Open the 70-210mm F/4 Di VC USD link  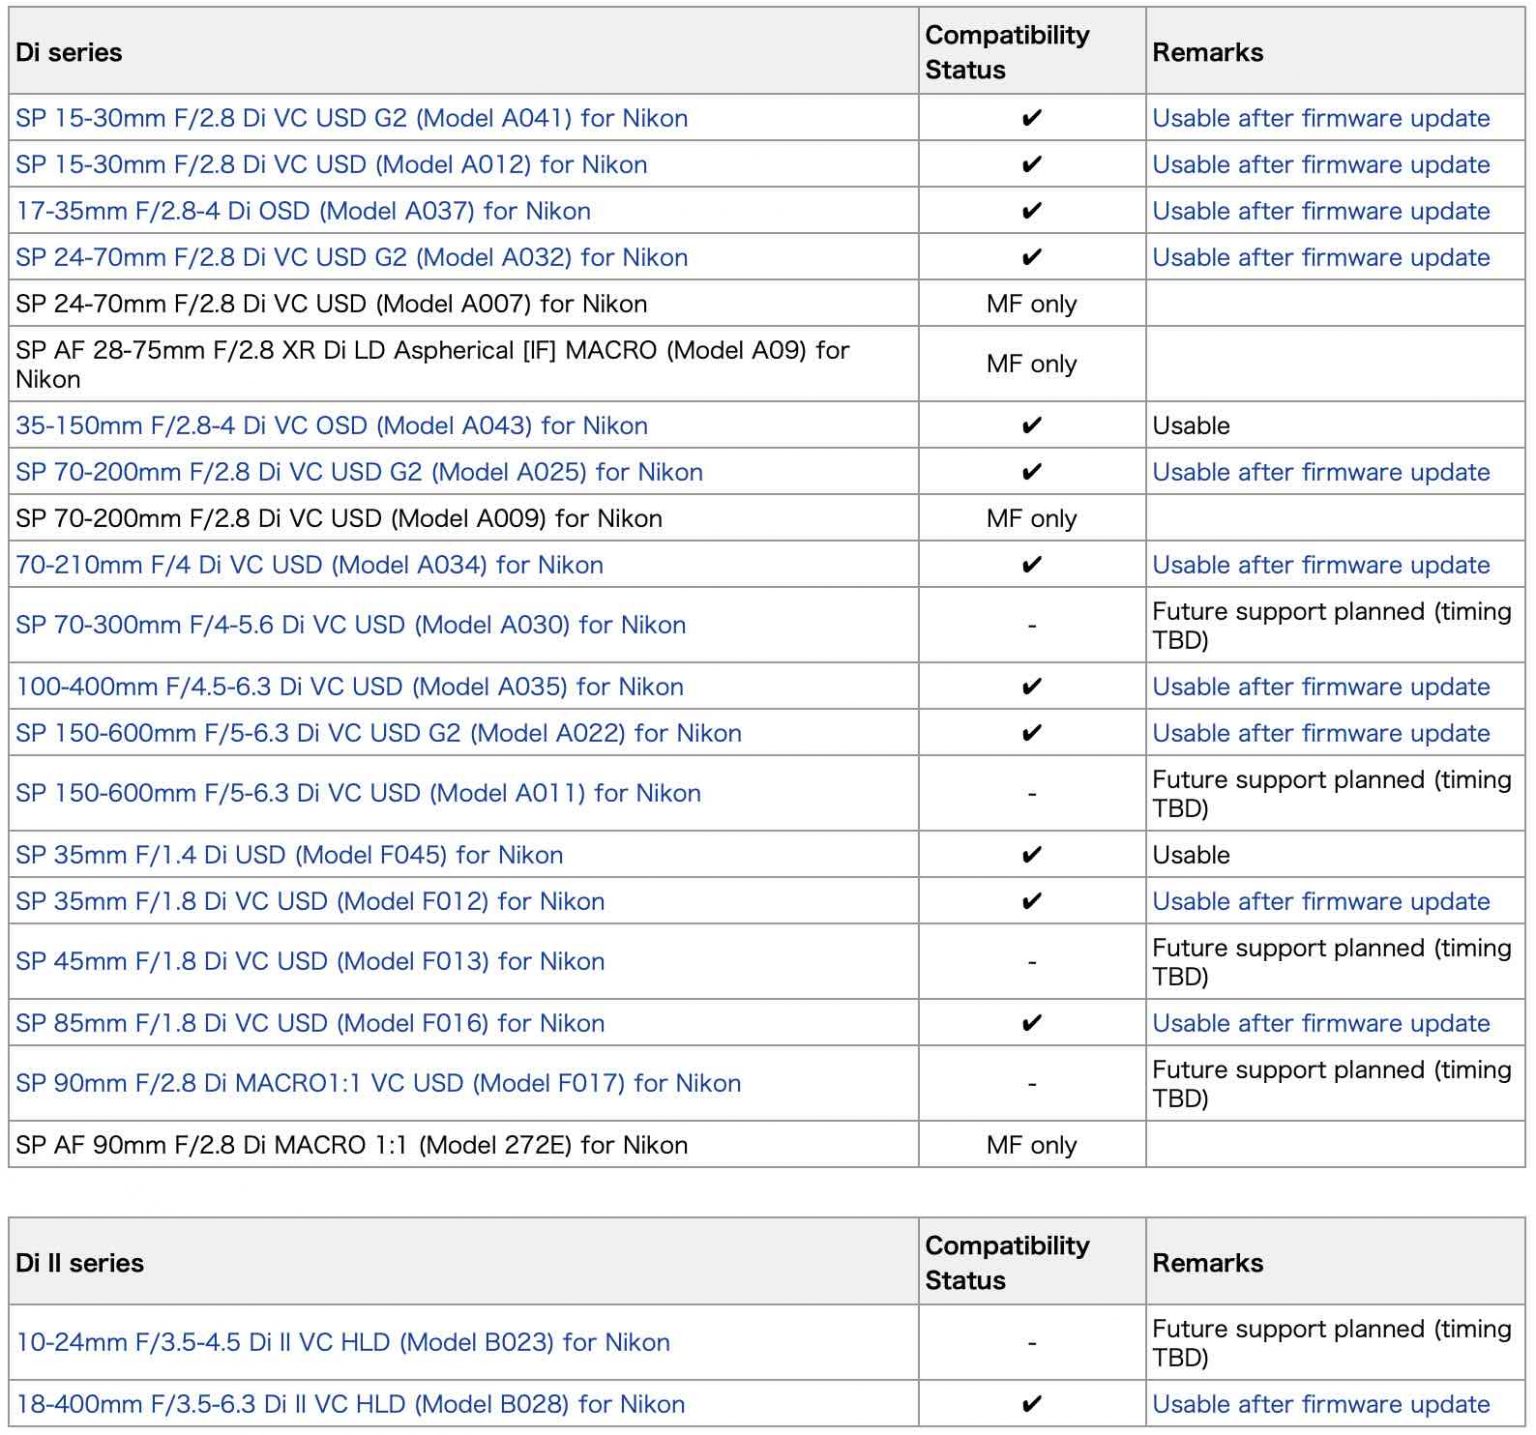(308, 564)
